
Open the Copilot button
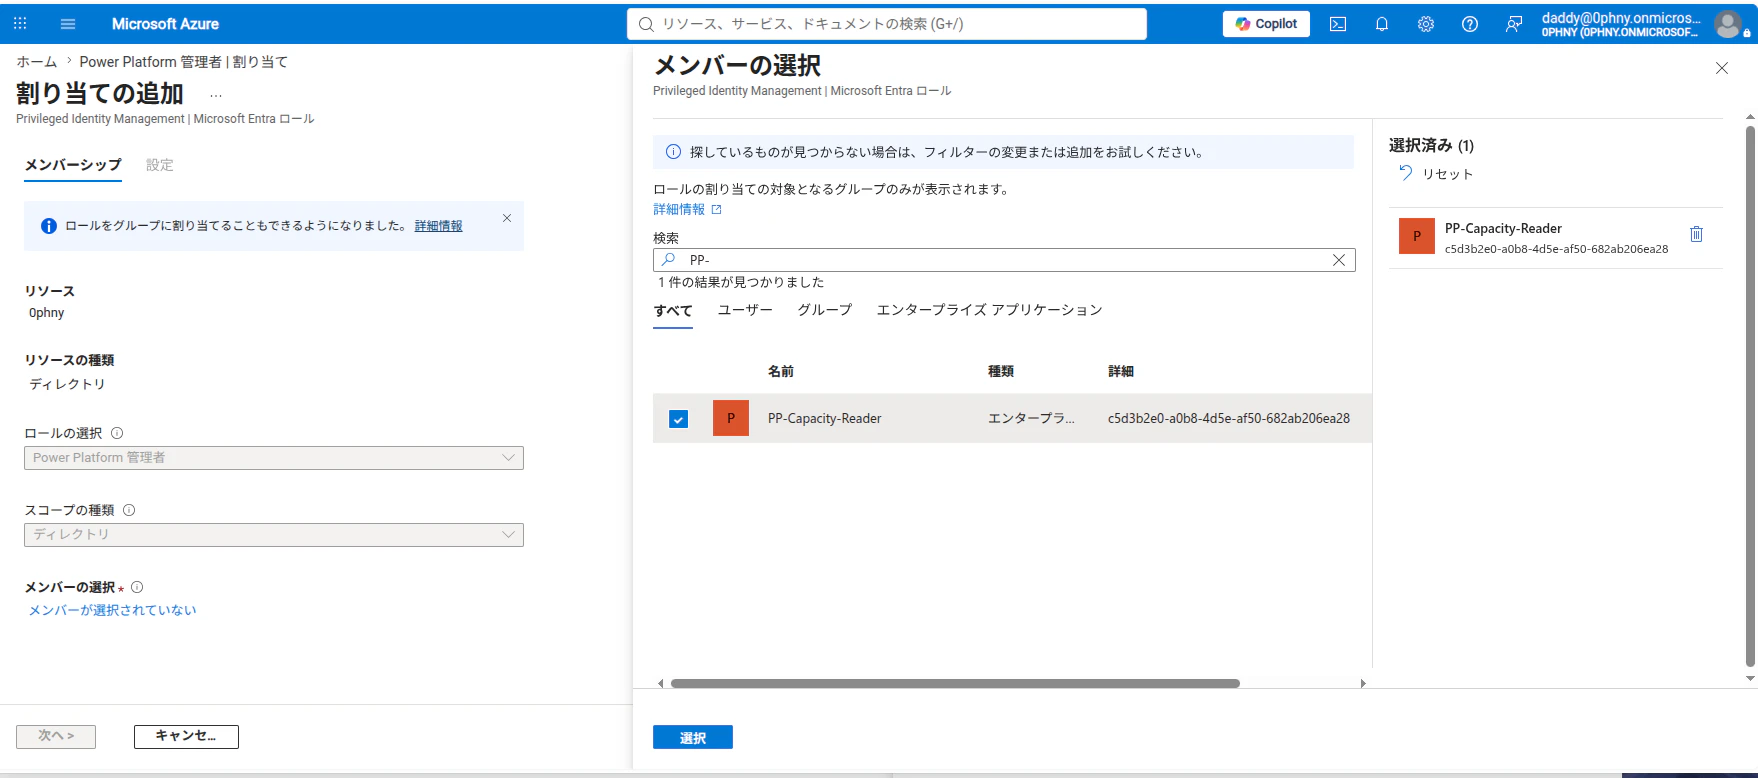[1266, 24]
